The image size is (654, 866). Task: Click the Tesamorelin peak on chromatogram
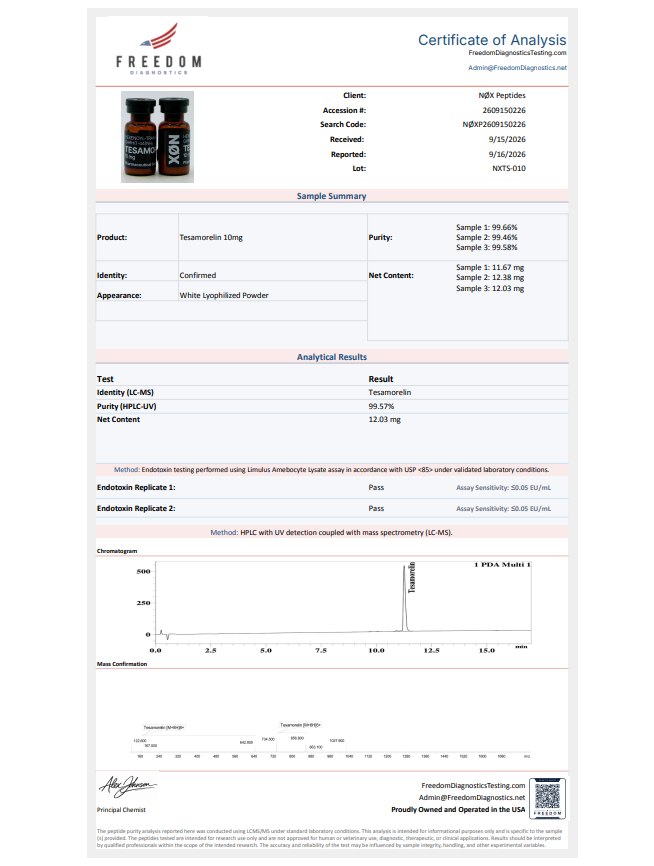point(405,598)
